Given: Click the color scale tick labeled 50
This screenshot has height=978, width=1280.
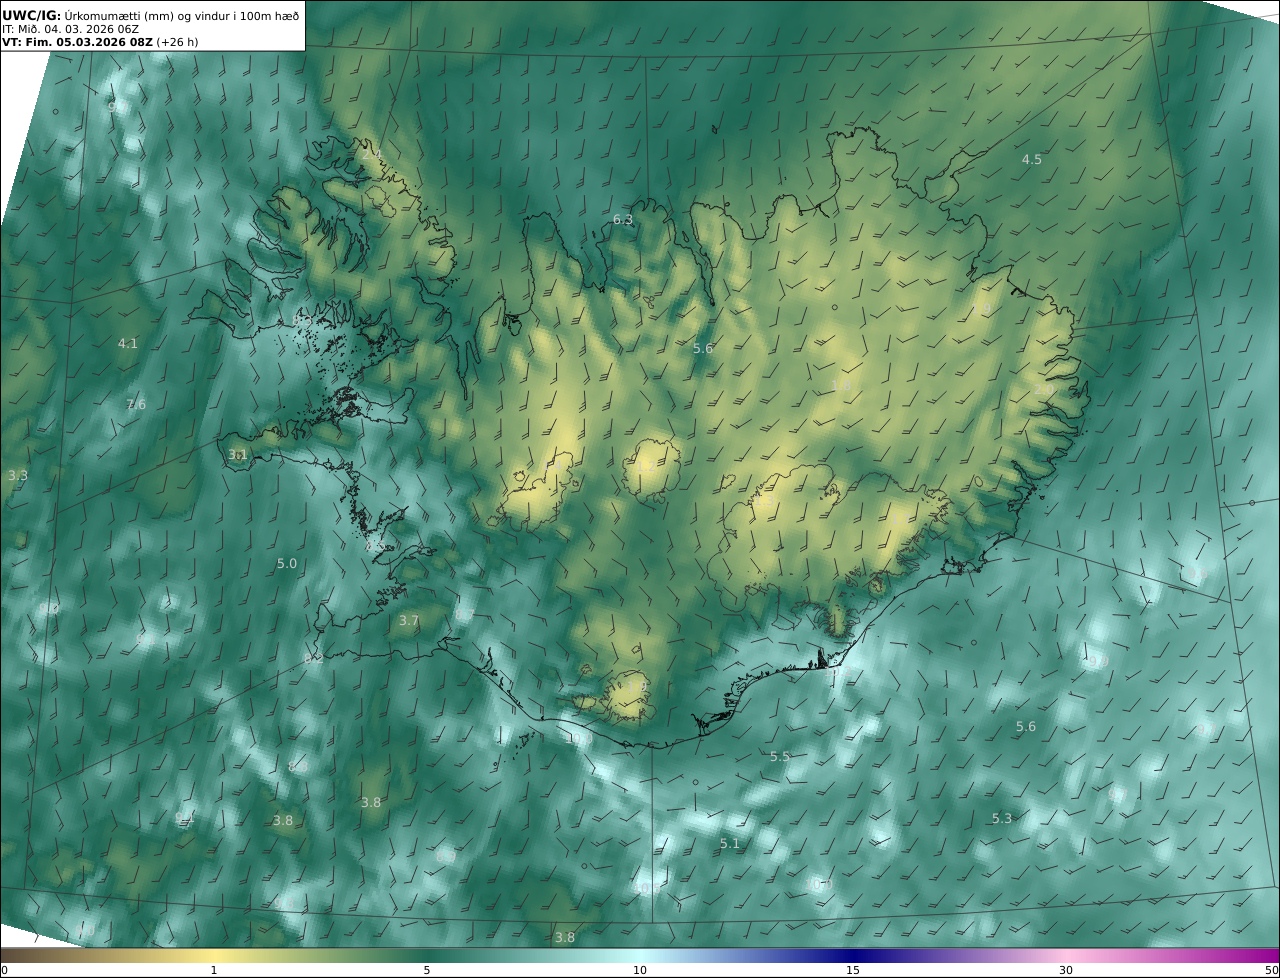Looking at the screenshot, I should [x=1272, y=970].
